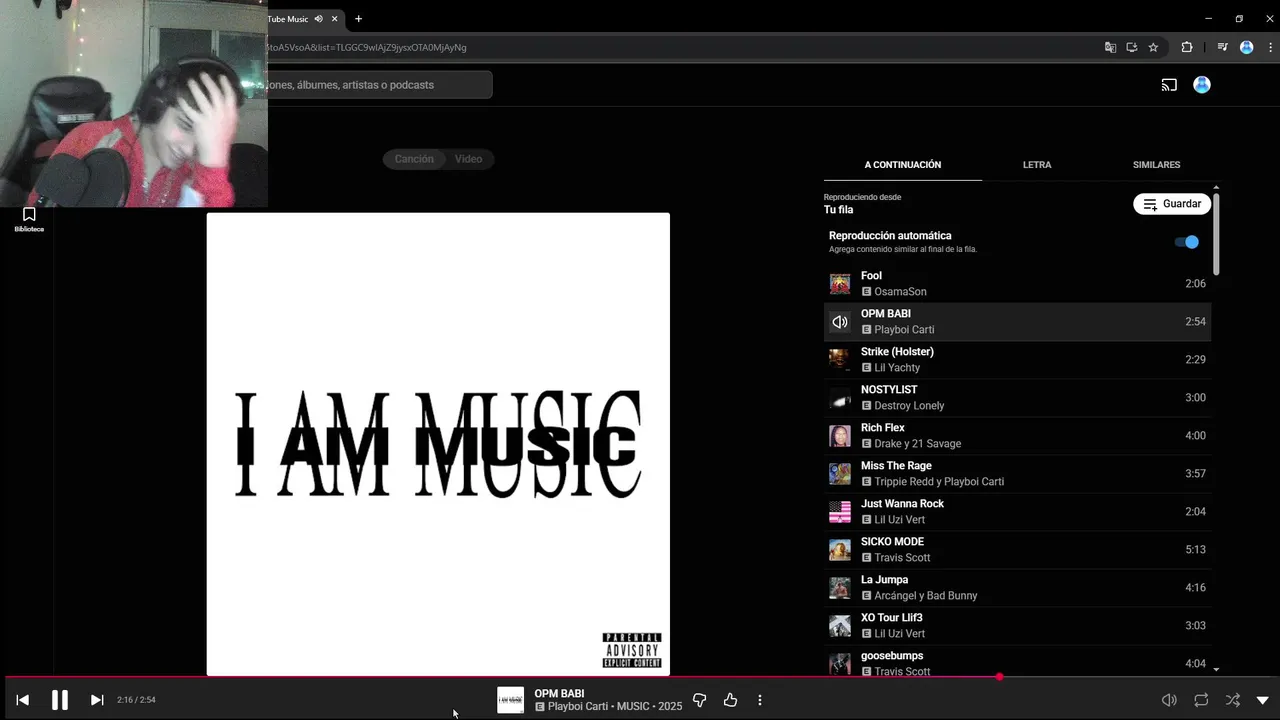Click the playback progress bar handle
The image size is (1280, 720).
pyautogui.click(x=999, y=677)
